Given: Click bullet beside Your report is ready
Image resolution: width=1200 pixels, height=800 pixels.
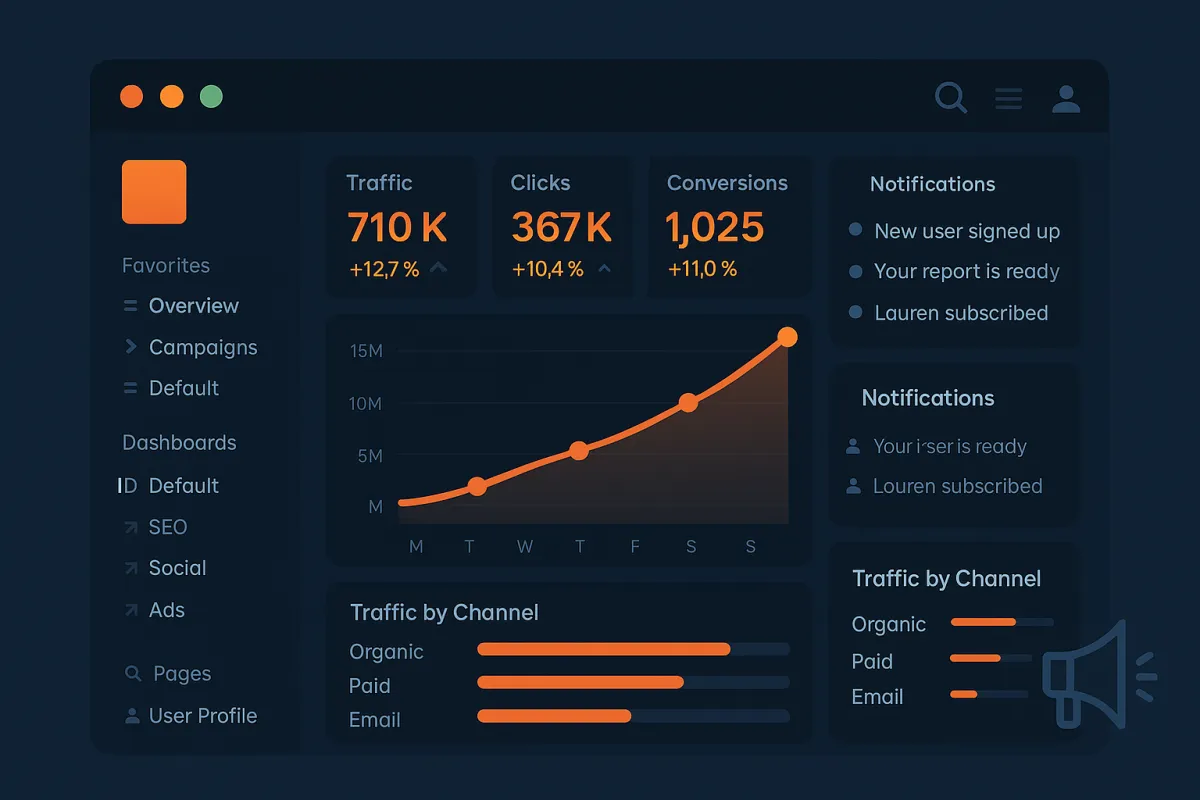Looking at the screenshot, I should coord(855,271).
